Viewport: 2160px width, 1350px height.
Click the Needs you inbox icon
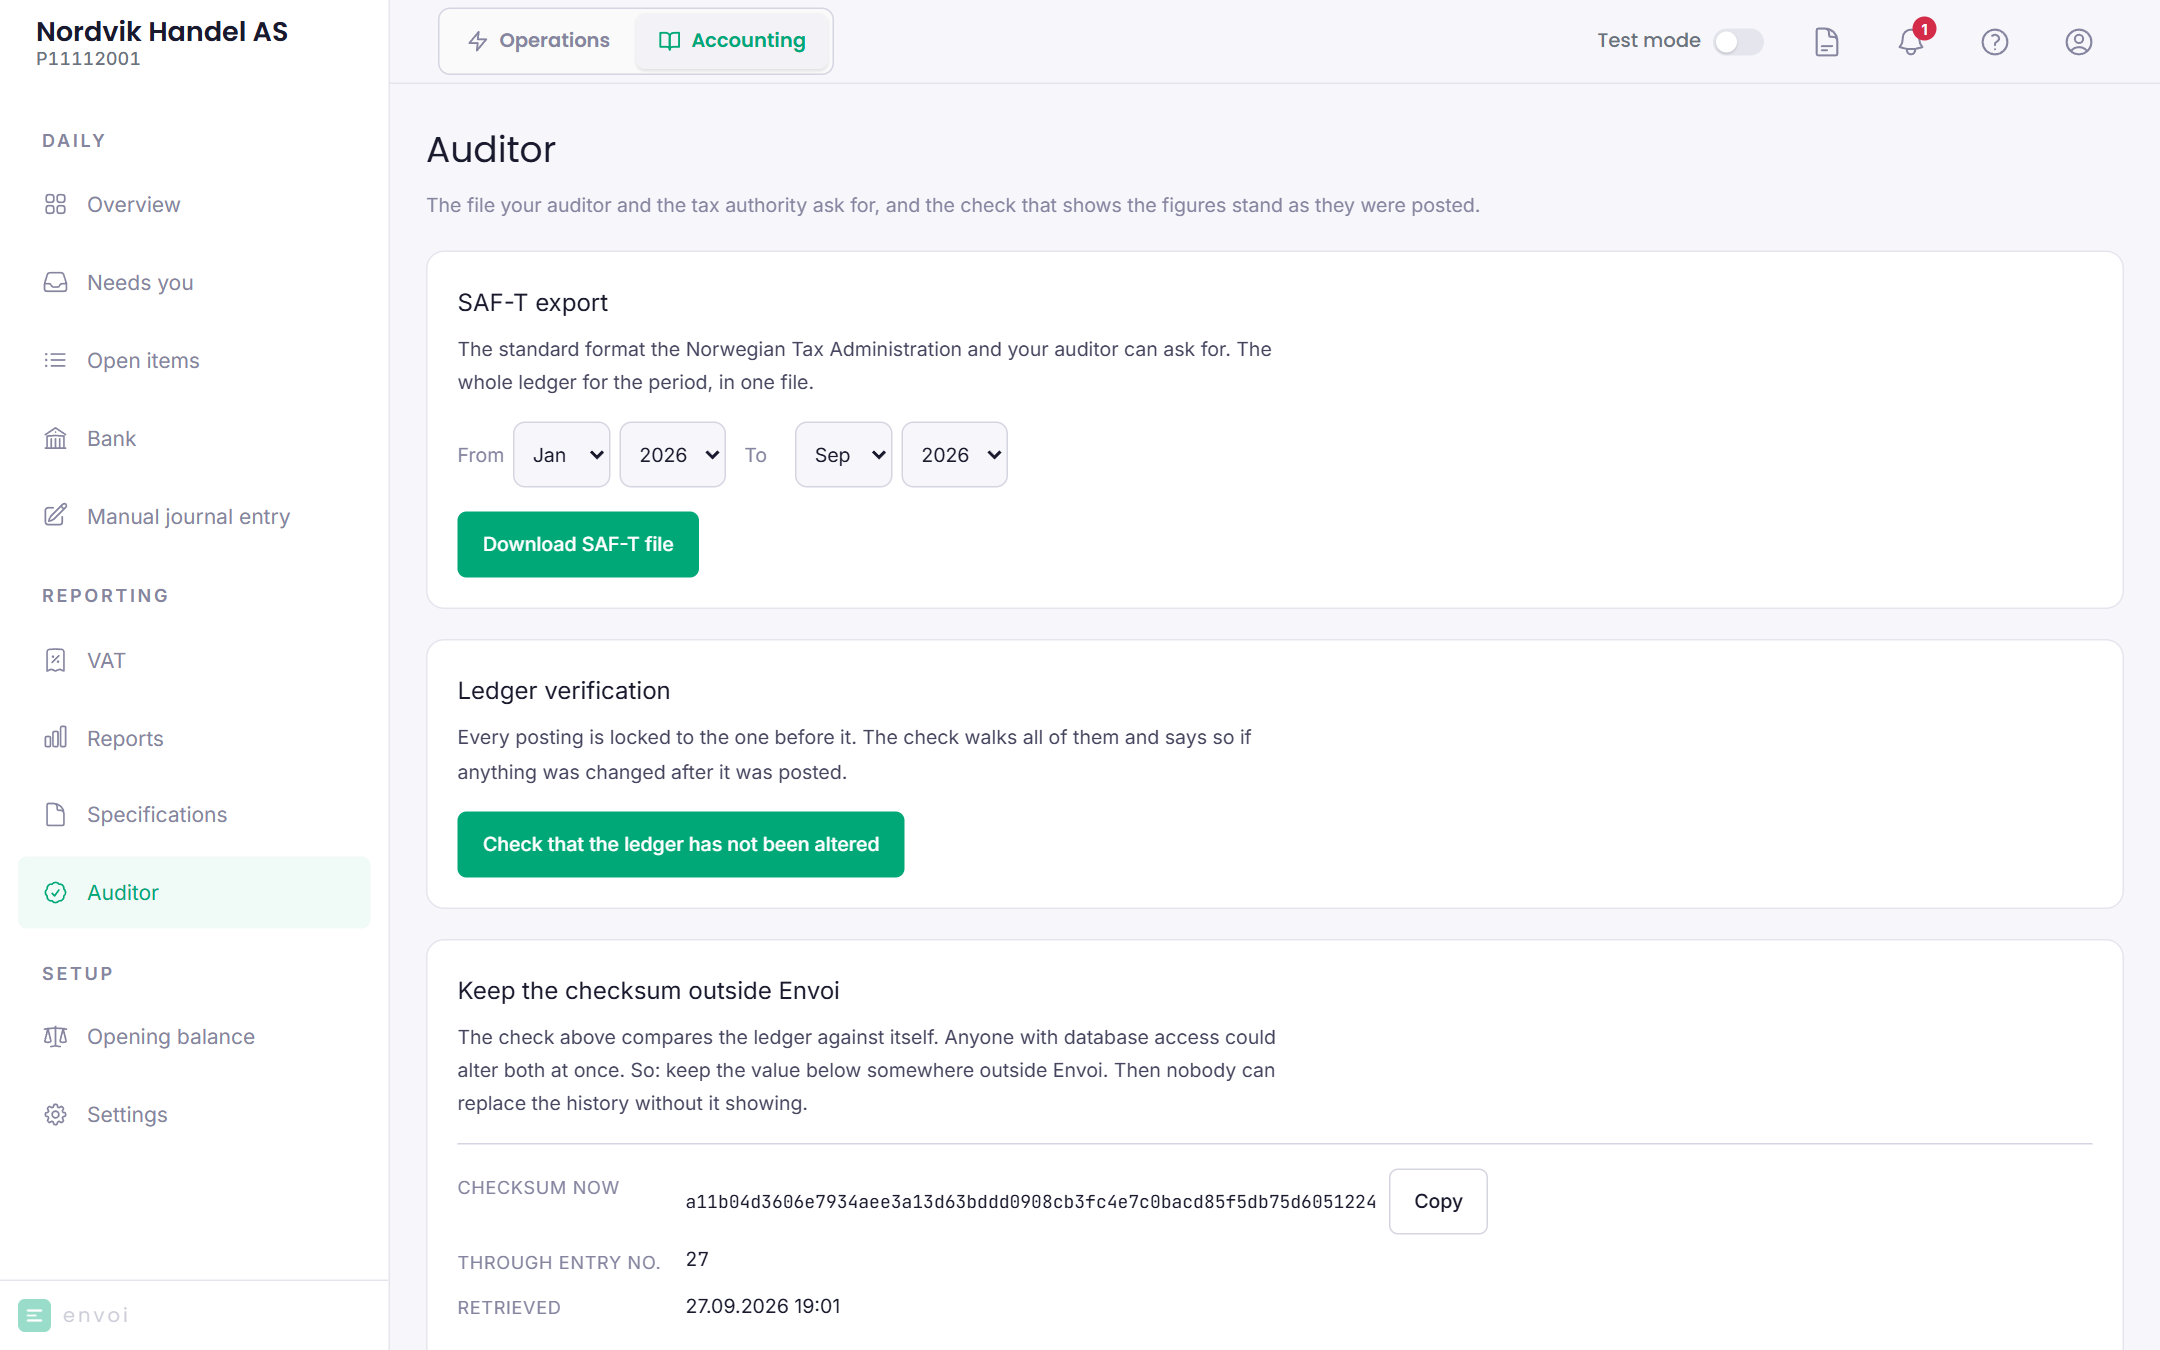pos(55,282)
